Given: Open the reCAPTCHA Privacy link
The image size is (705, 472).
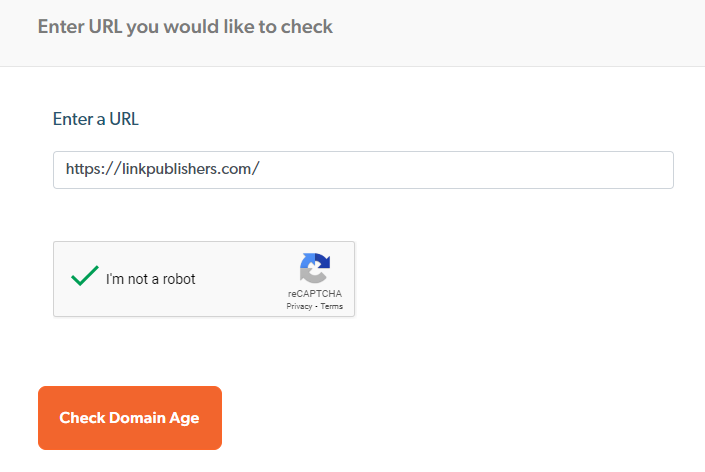Looking at the screenshot, I should click(298, 307).
